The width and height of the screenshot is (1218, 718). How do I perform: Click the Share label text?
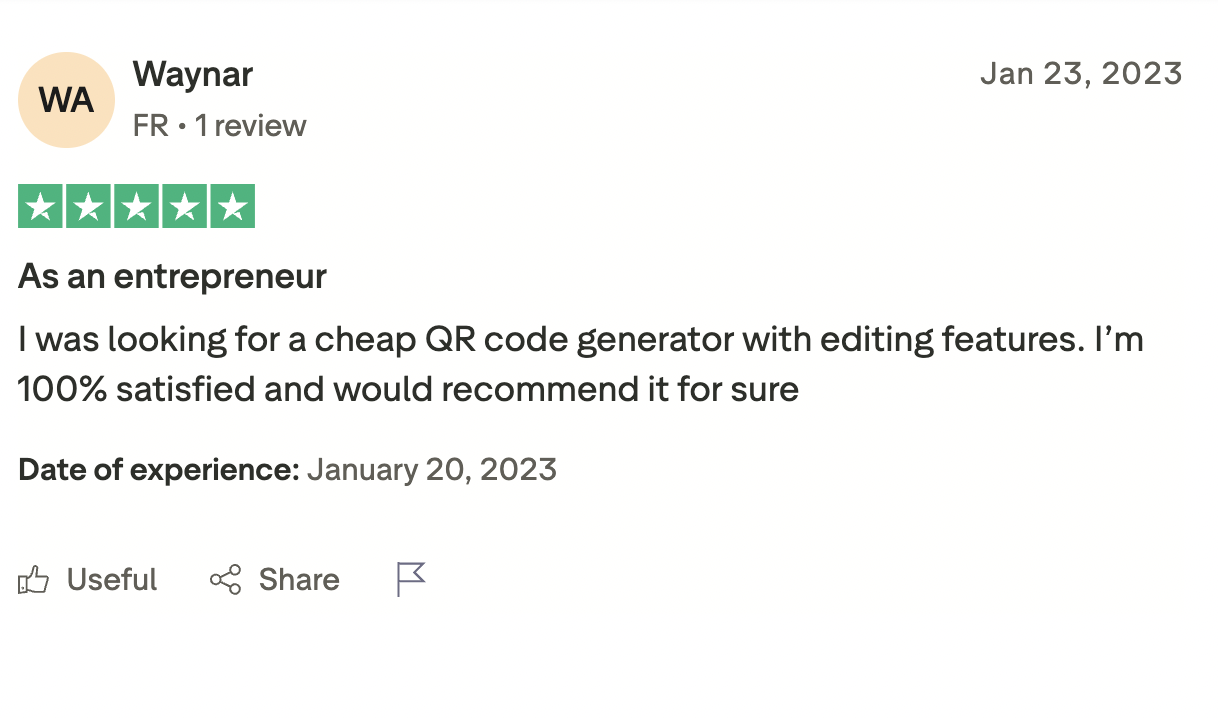[x=299, y=580]
